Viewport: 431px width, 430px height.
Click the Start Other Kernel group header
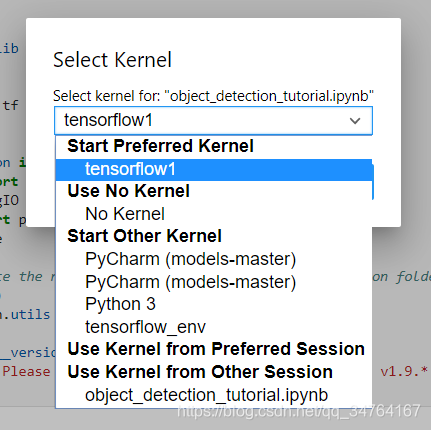144,236
